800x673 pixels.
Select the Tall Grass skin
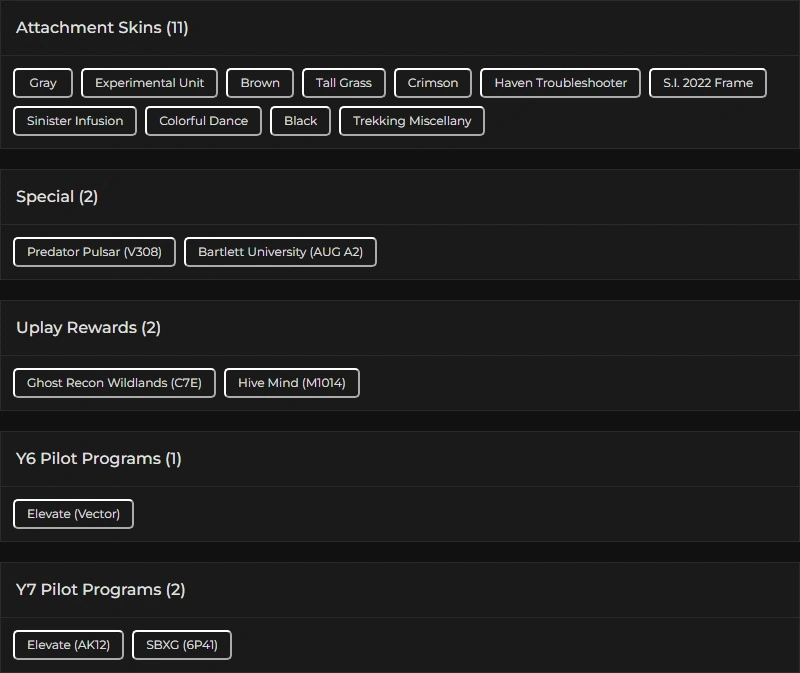coord(343,83)
